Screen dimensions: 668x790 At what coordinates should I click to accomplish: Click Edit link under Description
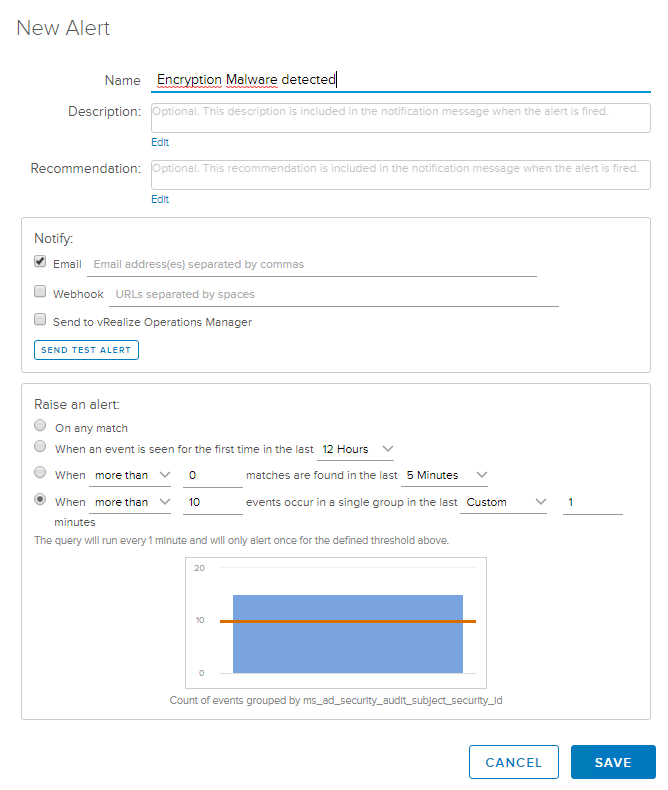pos(160,143)
